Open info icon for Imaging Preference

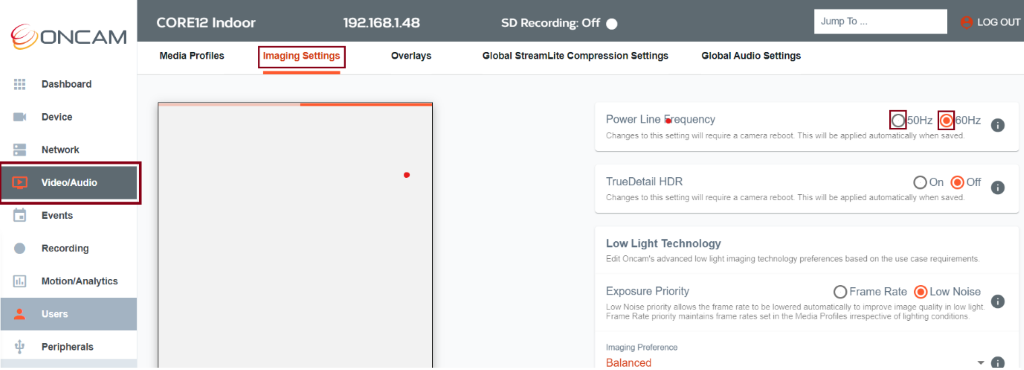(x=997, y=363)
